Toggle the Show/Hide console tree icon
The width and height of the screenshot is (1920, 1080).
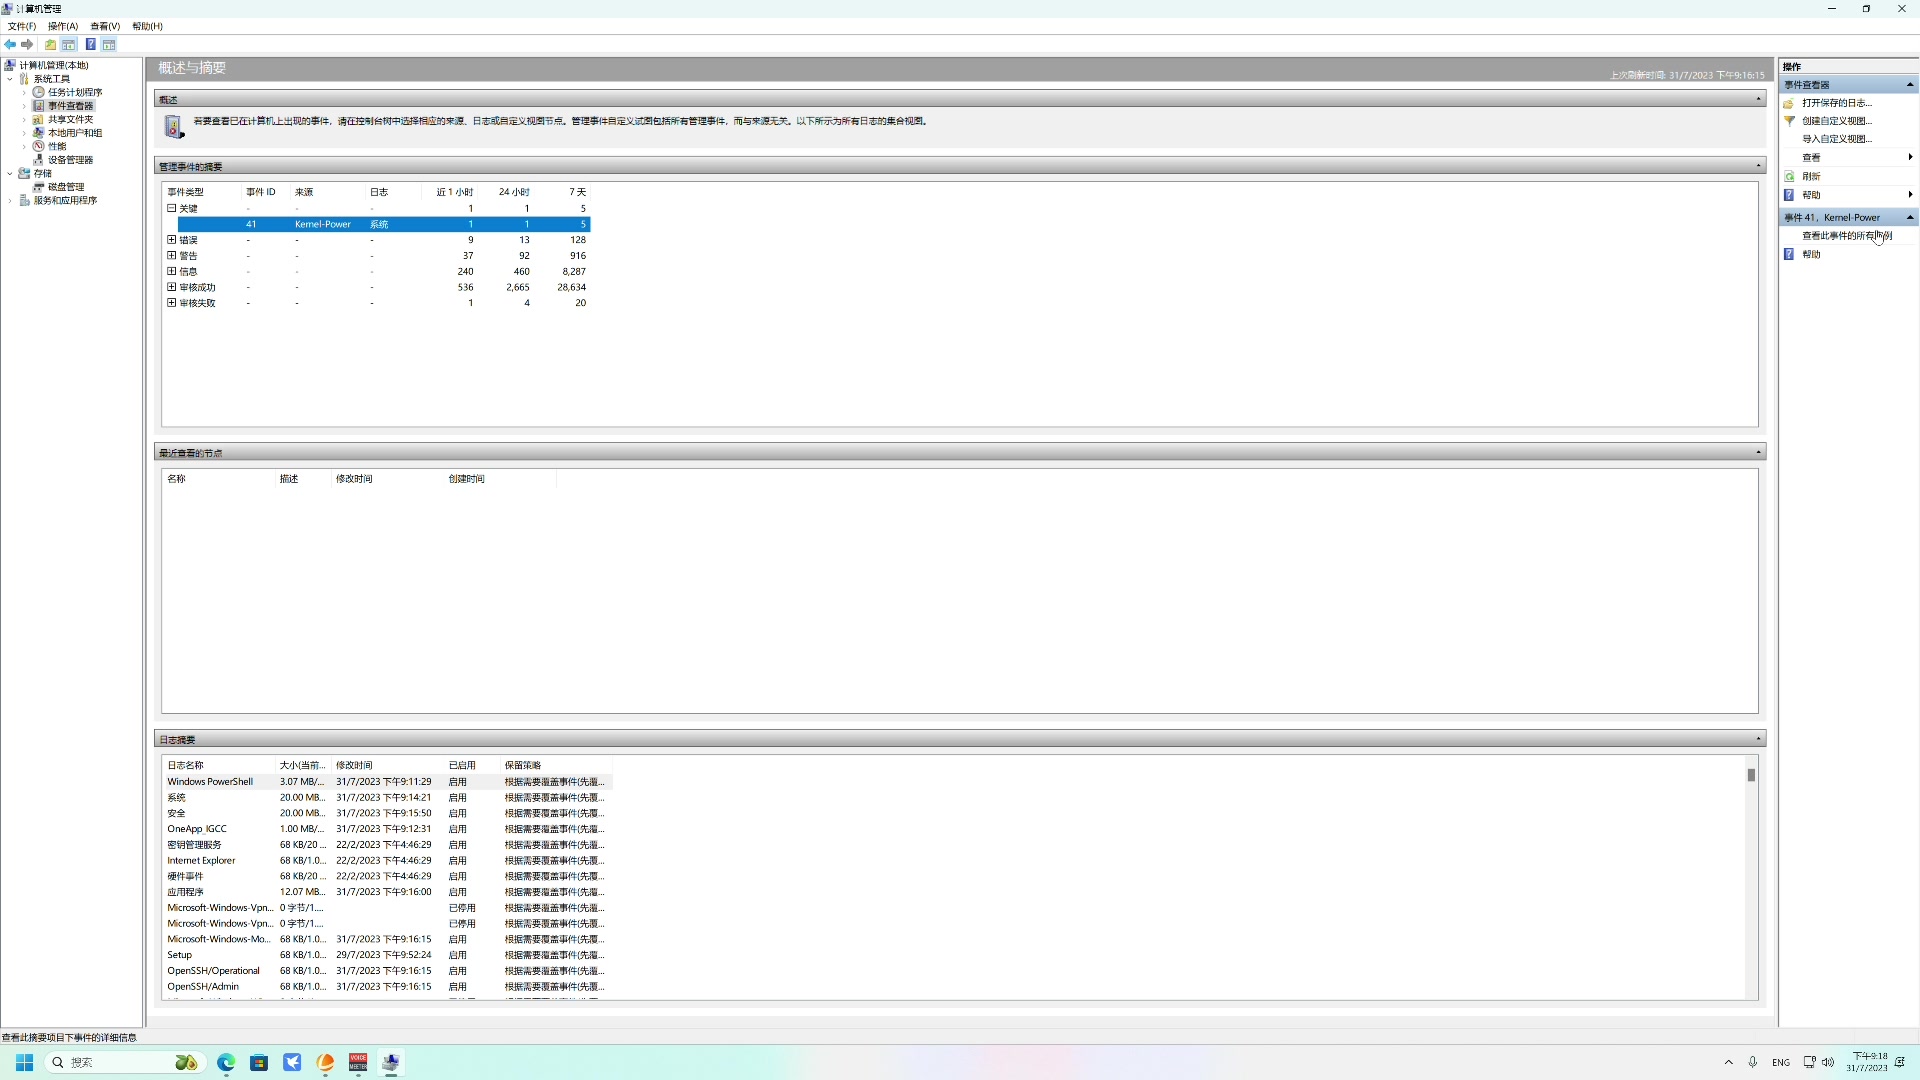(68, 45)
